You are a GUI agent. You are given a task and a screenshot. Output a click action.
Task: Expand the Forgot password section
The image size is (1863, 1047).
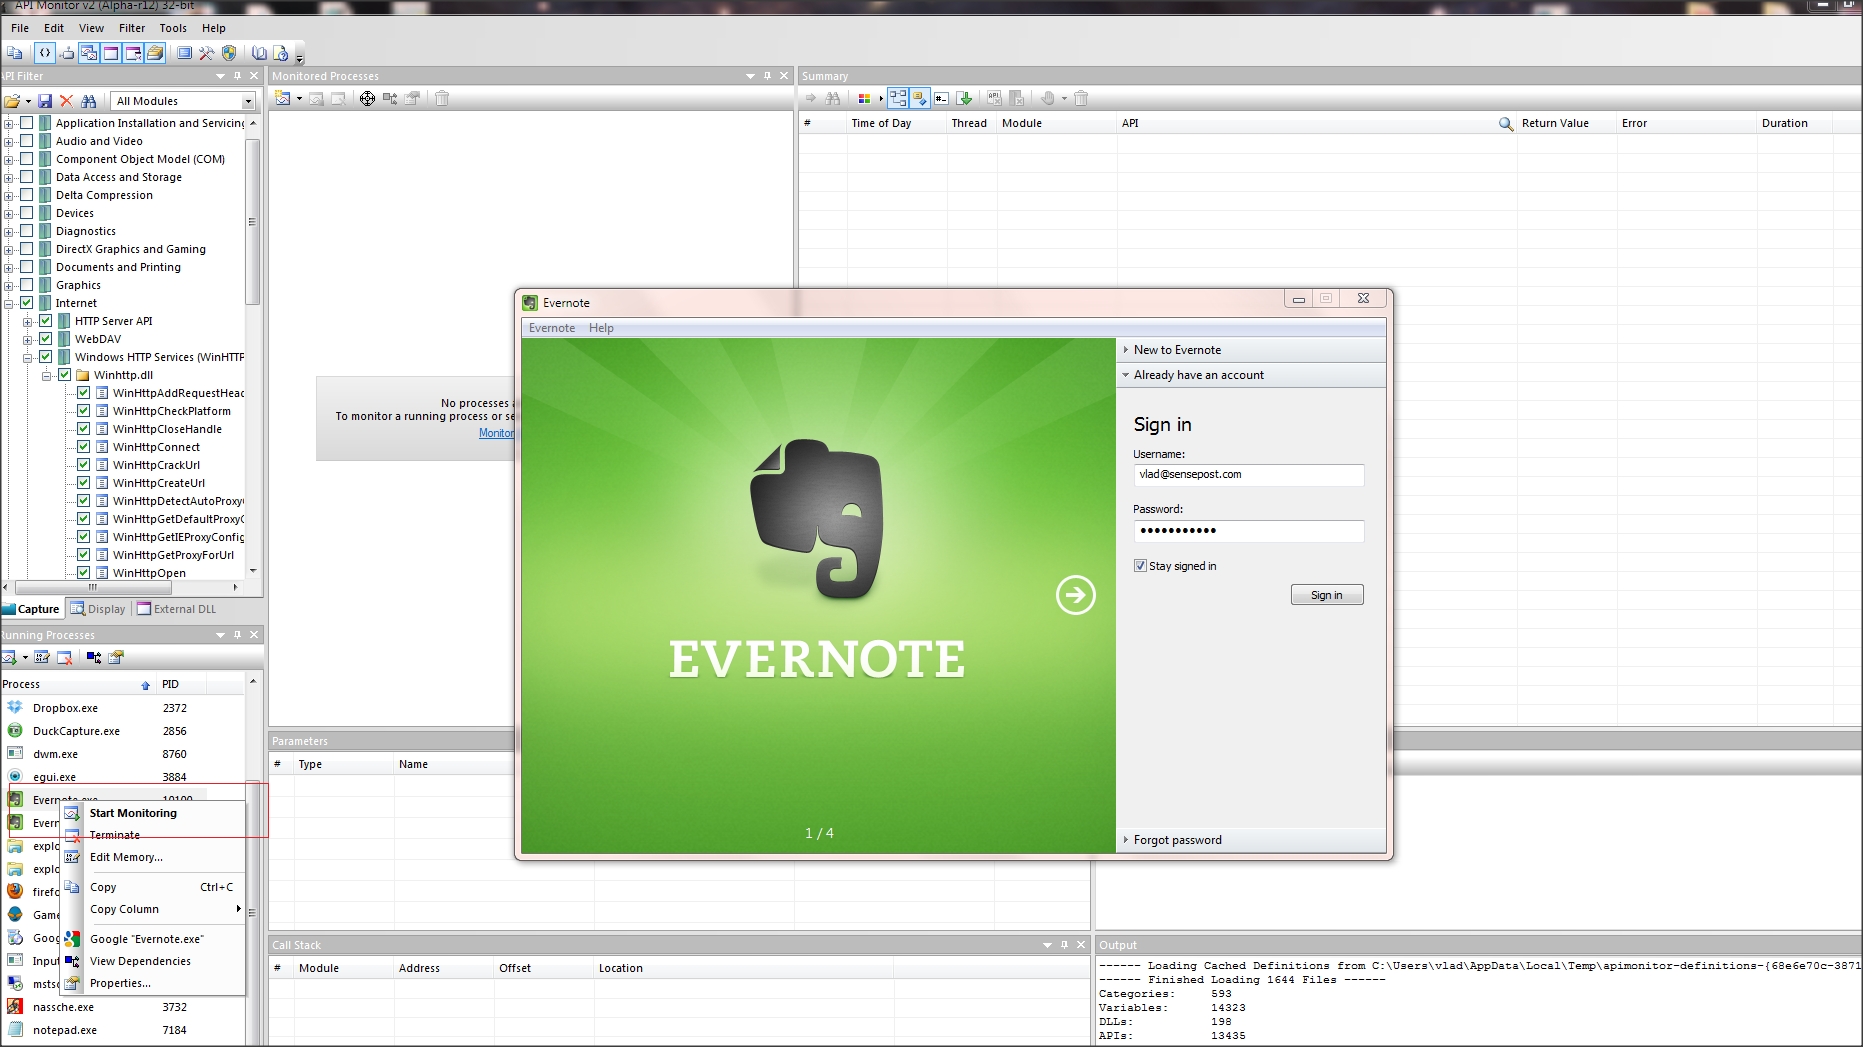coord(1177,840)
